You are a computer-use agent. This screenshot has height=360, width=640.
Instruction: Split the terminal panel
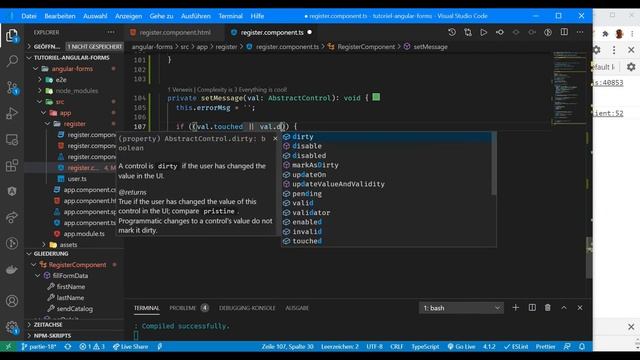click(x=532, y=308)
